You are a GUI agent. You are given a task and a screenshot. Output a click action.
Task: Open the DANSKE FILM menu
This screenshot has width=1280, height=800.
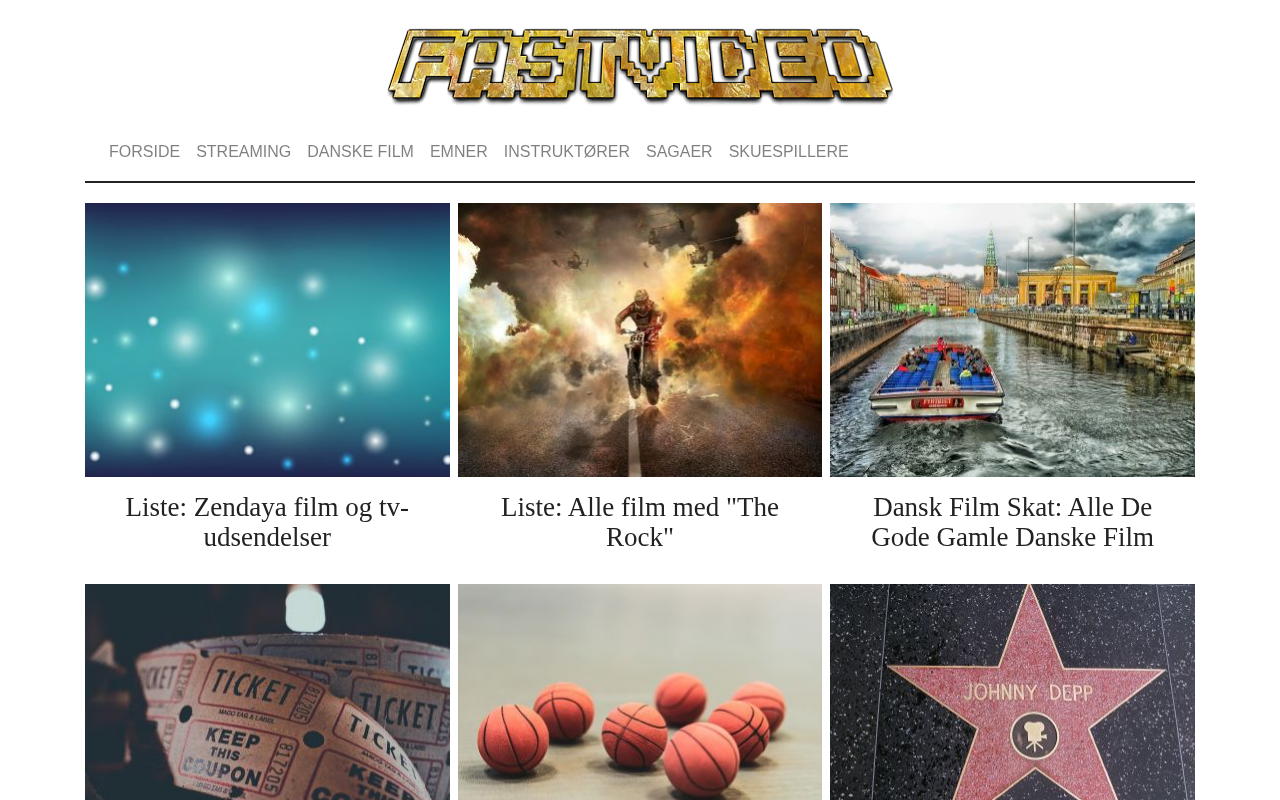point(360,152)
